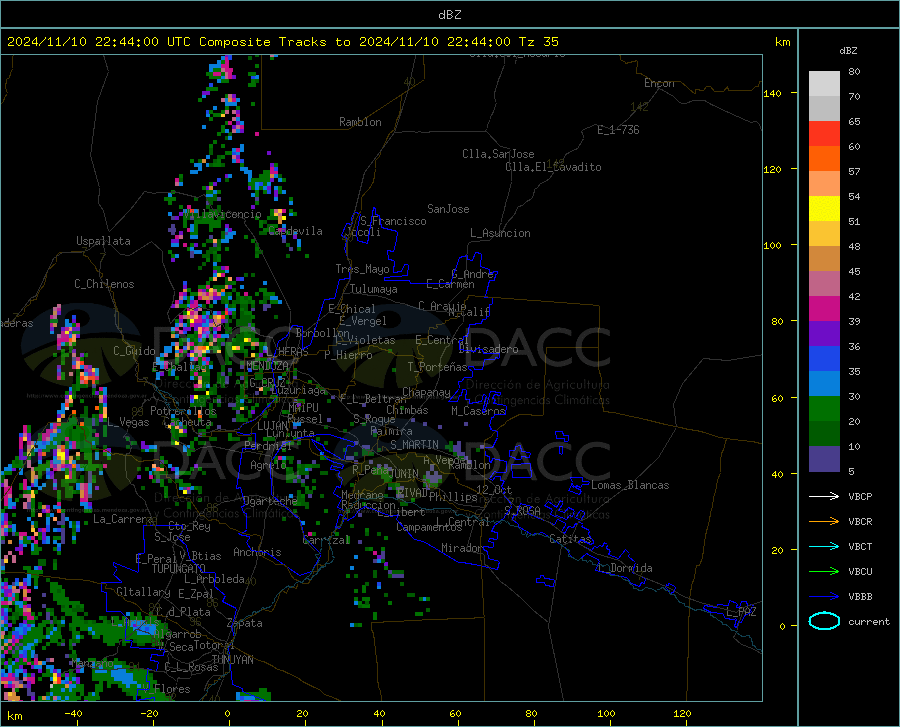Click the C_Chilenos label

pyautogui.click(x=104, y=284)
